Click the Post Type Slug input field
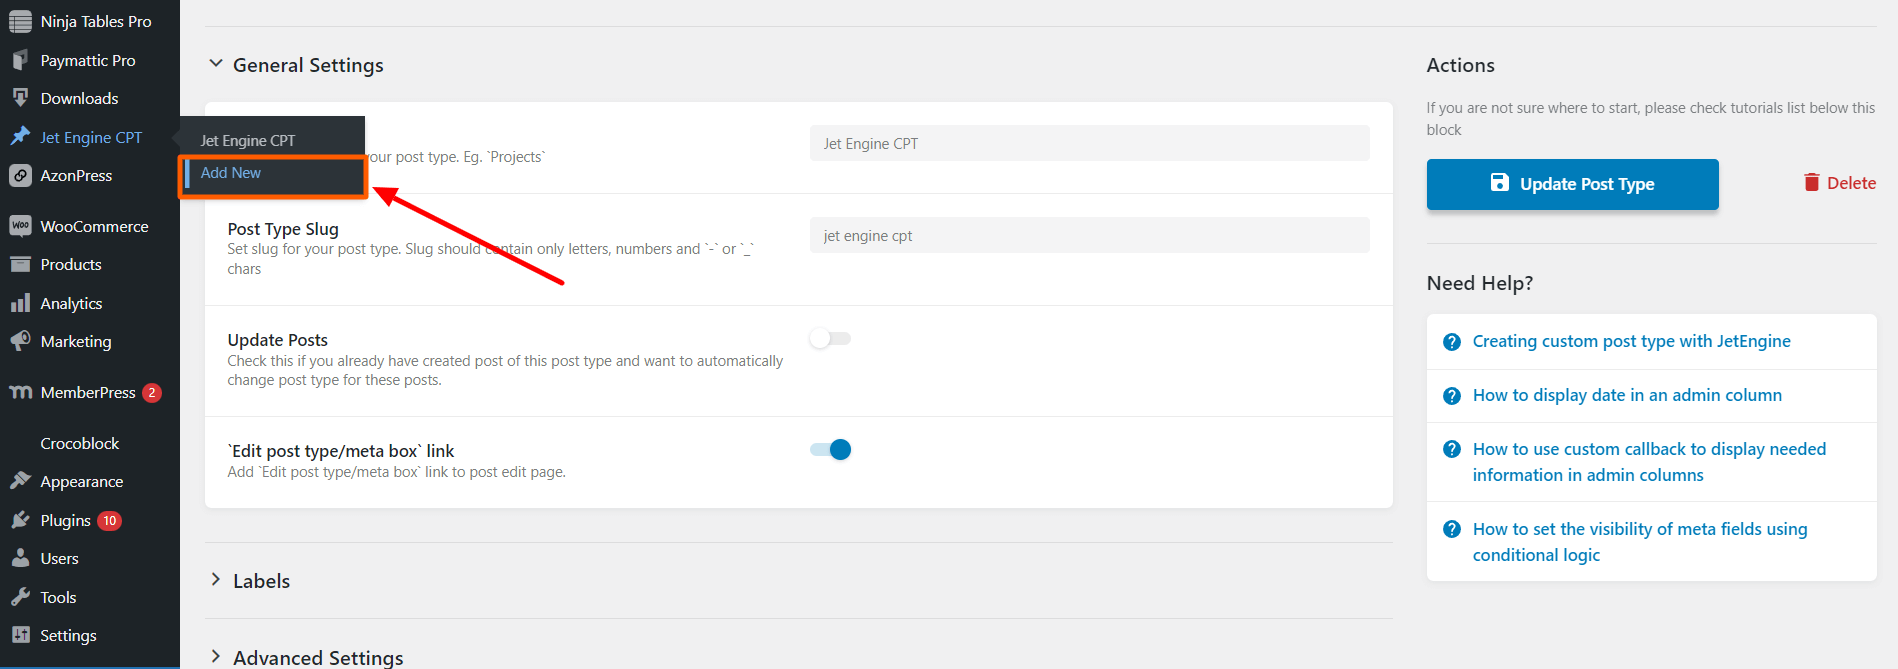Screen dimensions: 1898x669 (1089, 235)
